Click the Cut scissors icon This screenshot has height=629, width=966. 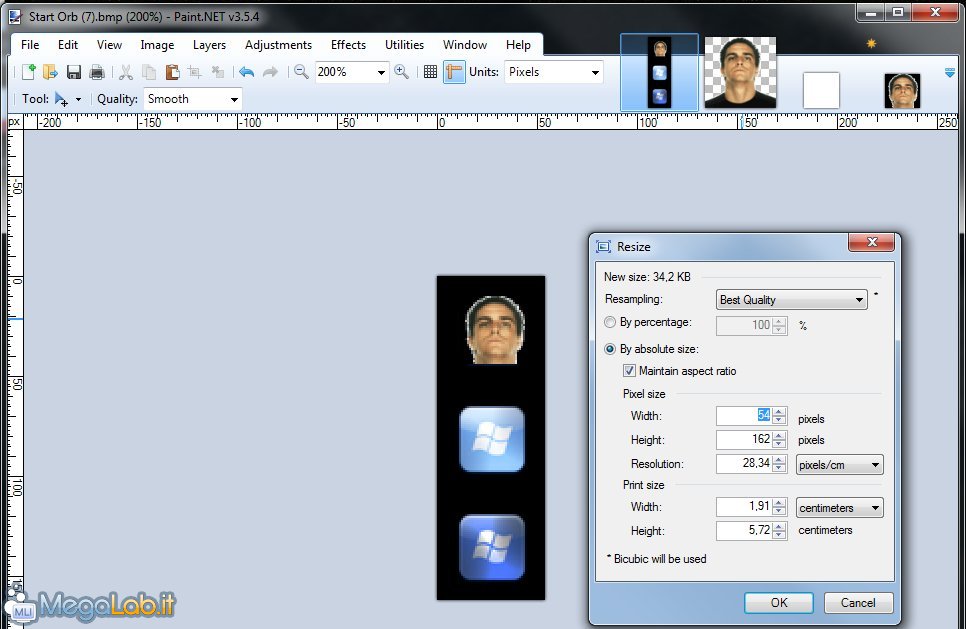[x=126, y=72]
